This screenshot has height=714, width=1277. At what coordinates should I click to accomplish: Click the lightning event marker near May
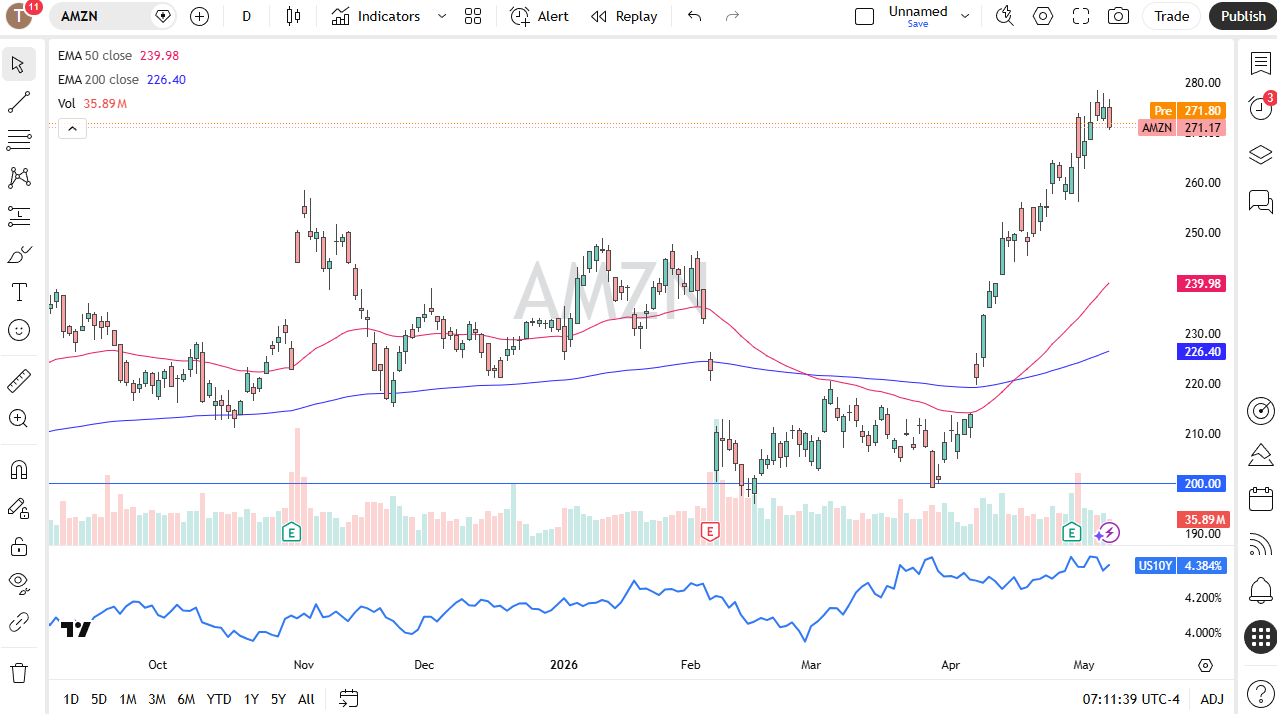point(1109,532)
